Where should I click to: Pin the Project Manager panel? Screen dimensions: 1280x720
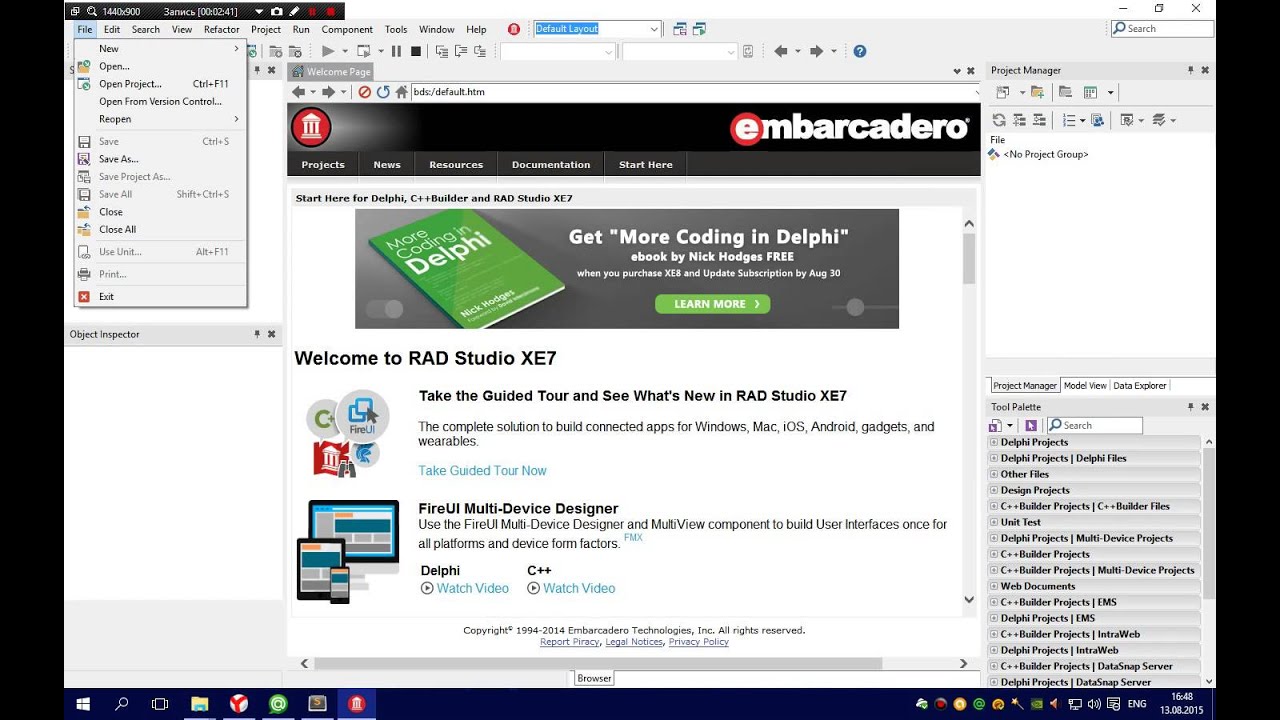[1190, 70]
